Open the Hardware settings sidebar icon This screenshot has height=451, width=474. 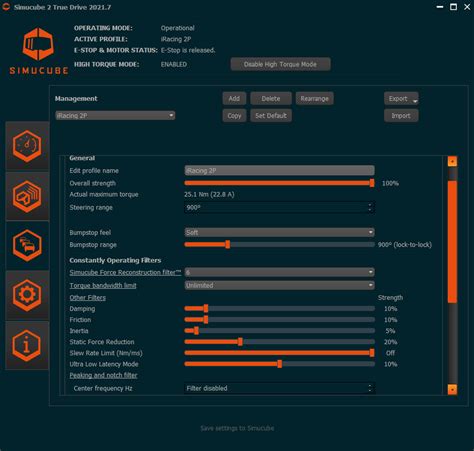(x=27, y=196)
